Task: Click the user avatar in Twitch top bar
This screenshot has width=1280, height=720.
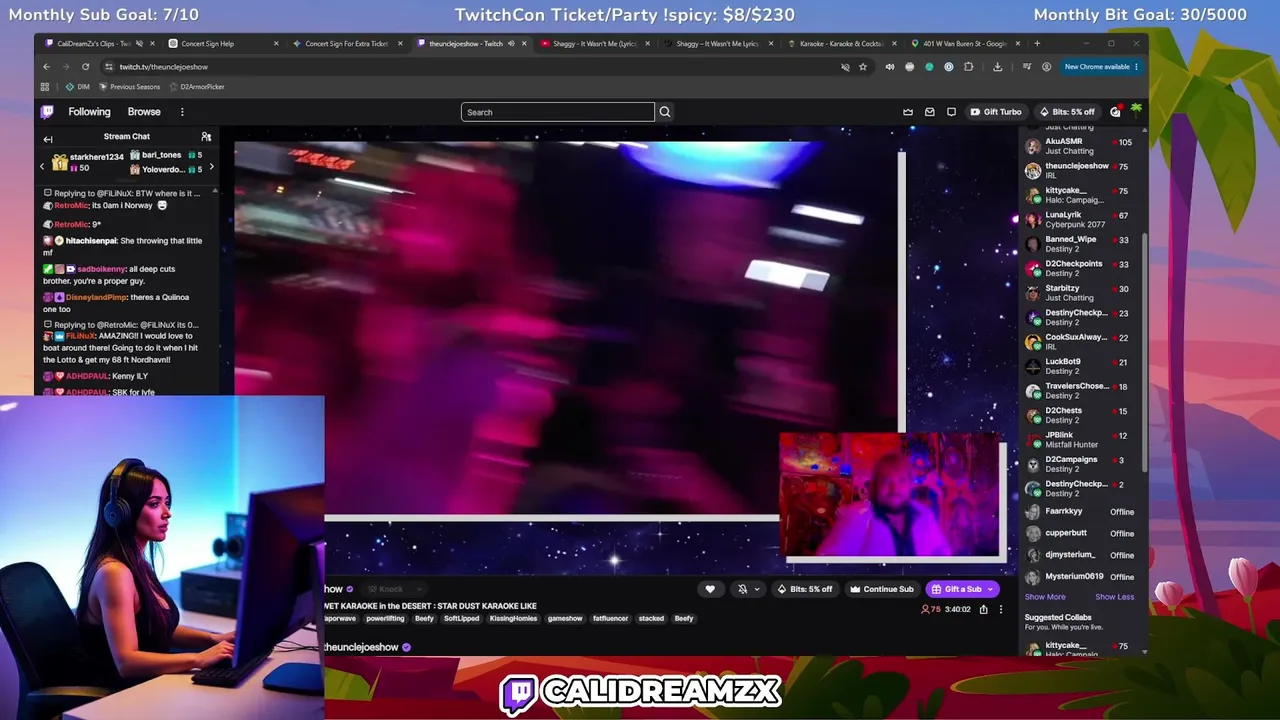Action: [1136, 110]
